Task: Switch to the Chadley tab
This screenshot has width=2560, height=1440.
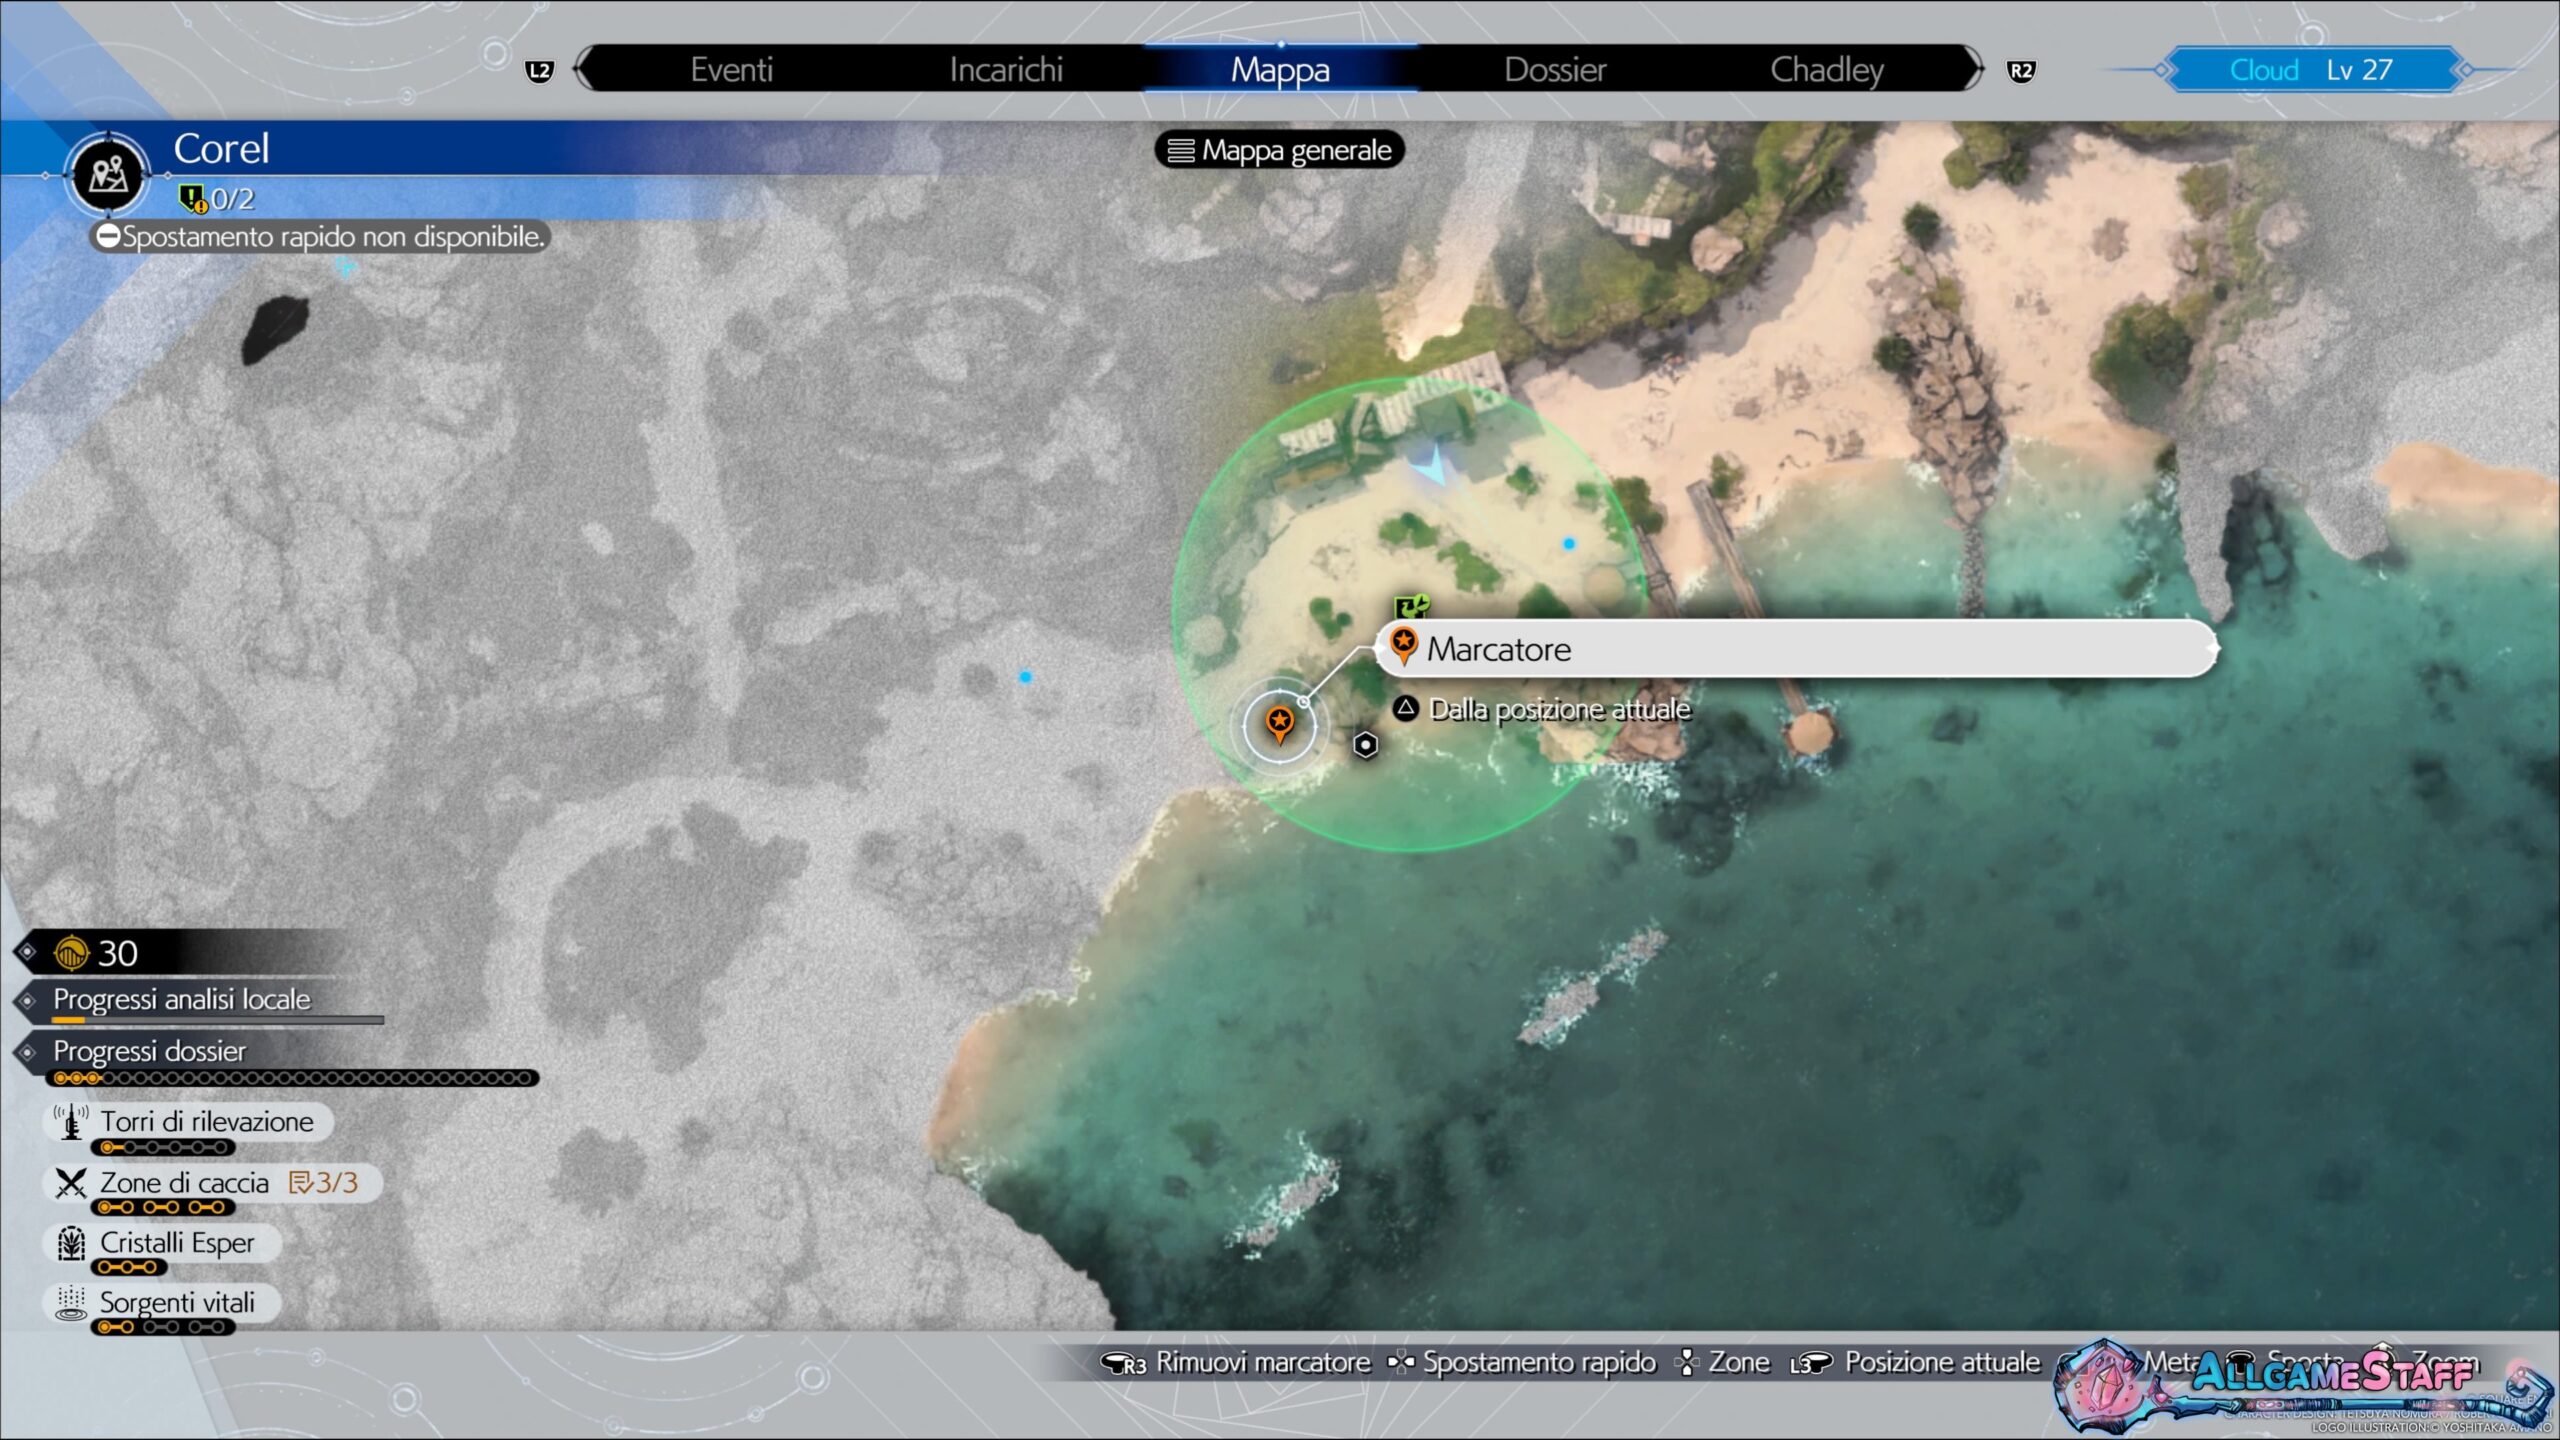Action: [x=1827, y=70]
